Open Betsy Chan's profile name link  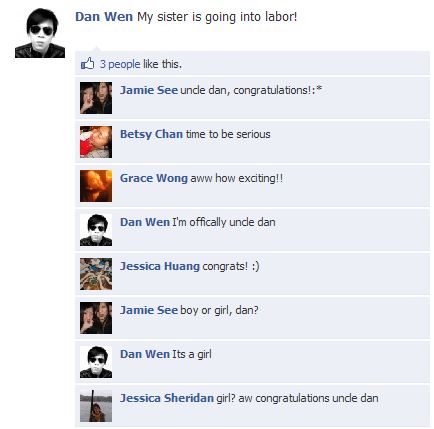[151, 134]
